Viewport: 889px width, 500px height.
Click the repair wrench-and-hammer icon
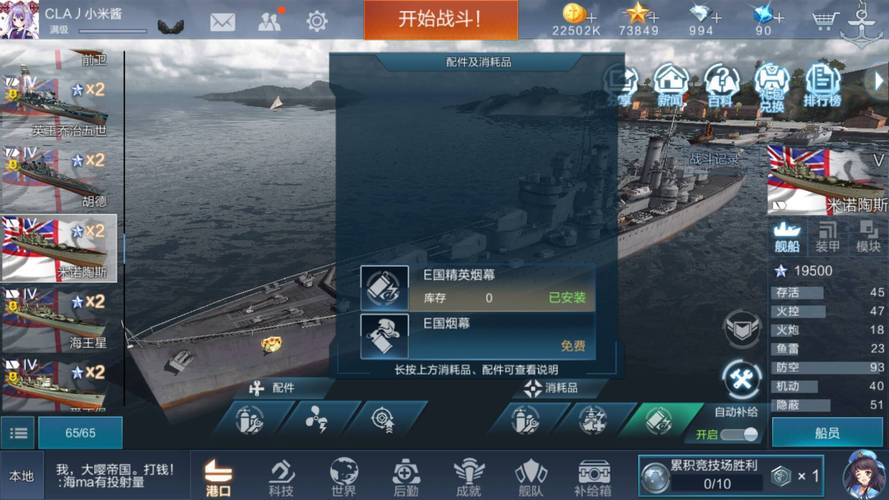pos(742,379)
